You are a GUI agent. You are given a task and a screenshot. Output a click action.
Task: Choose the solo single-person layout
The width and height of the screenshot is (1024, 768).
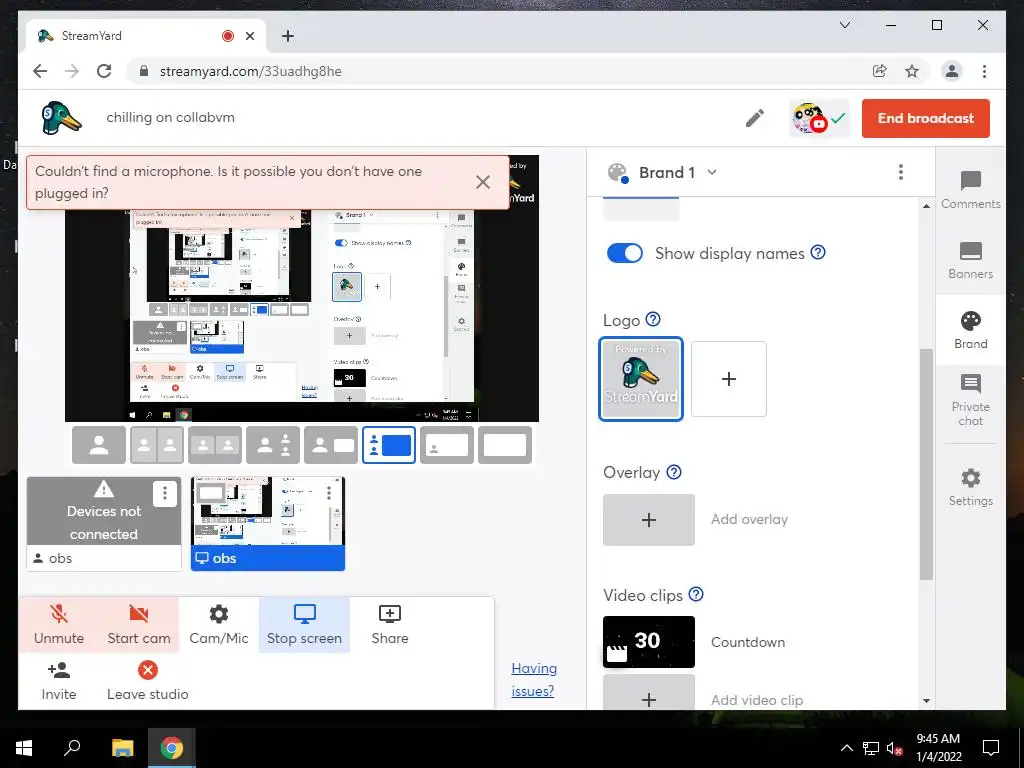coord(99,445)
